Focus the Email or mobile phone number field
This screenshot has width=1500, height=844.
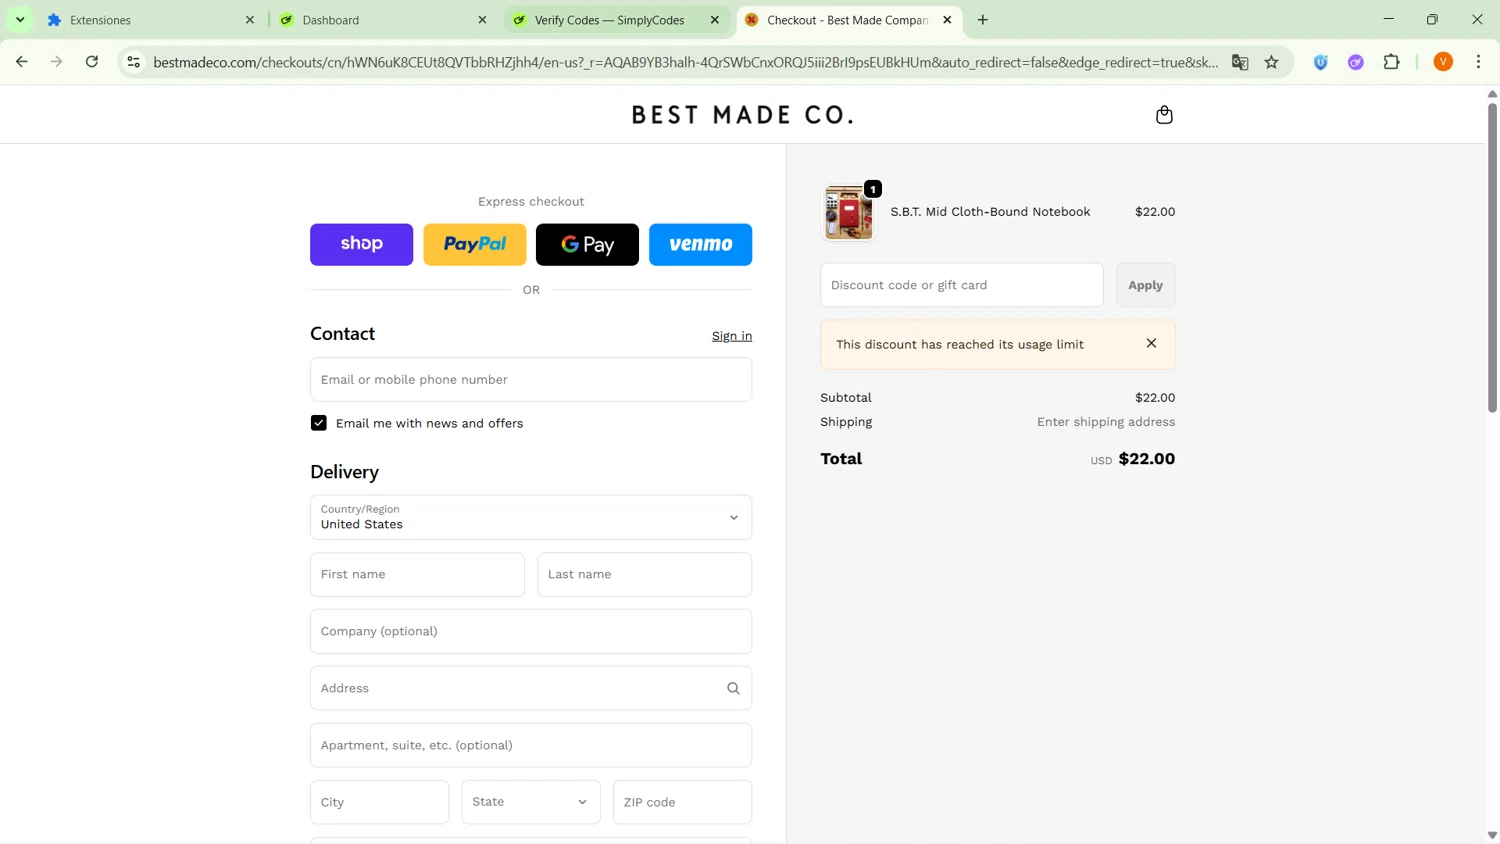(531, 380)
